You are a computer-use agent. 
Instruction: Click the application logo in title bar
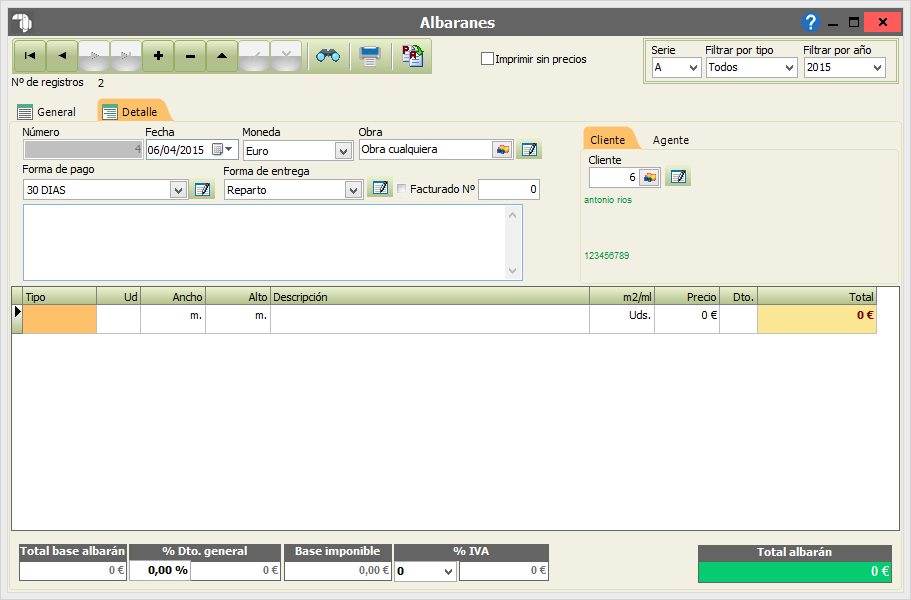pyautogui.click(x=22, y=23)
